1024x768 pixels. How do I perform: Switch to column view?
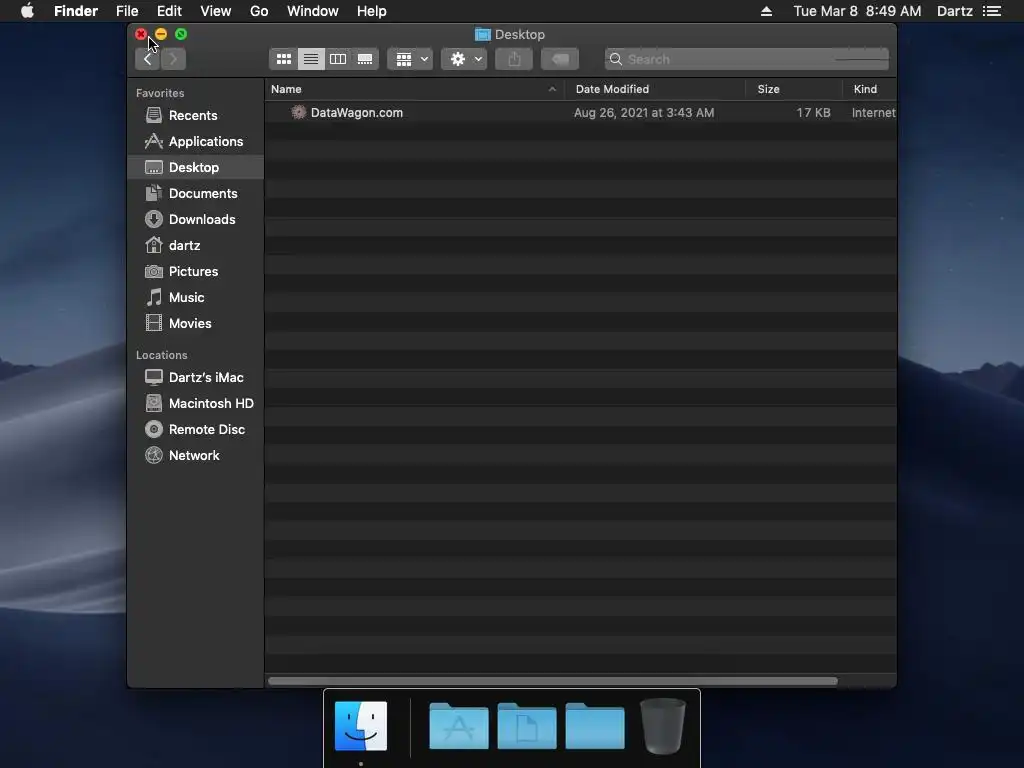338,59
